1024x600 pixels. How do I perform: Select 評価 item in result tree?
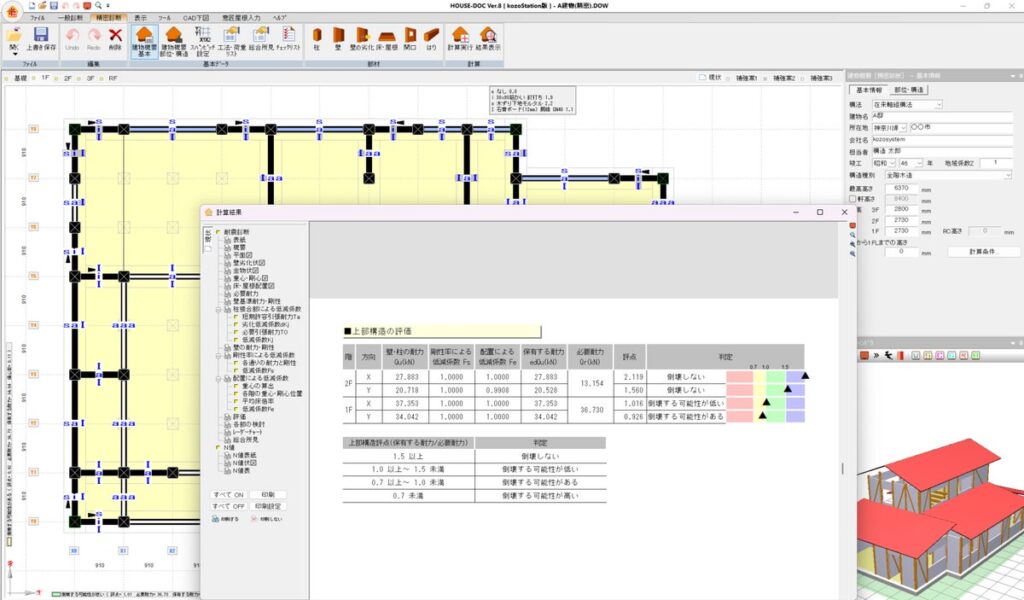(x=240, y=417)
